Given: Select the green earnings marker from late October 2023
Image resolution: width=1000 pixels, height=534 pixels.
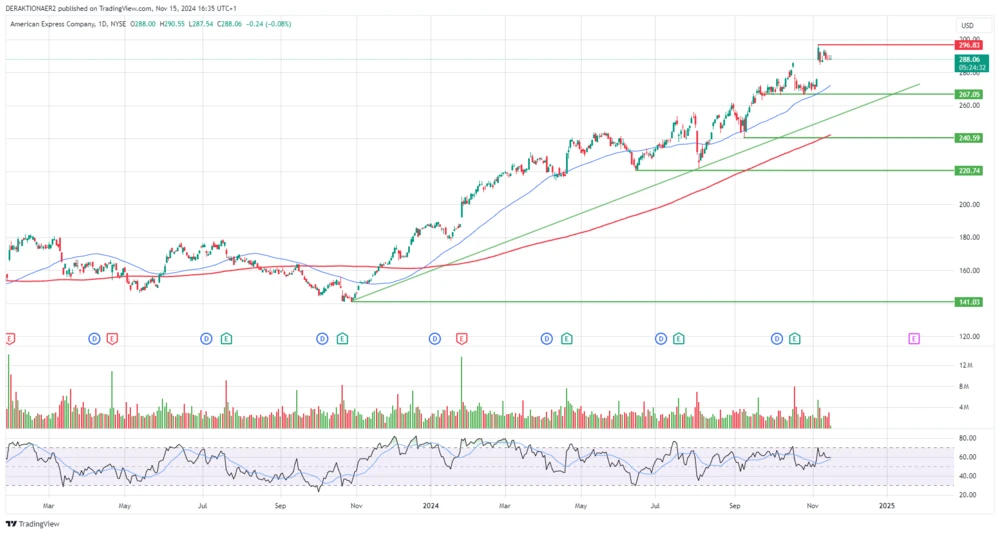Looking at the screenshot, I should coord(342,339).
